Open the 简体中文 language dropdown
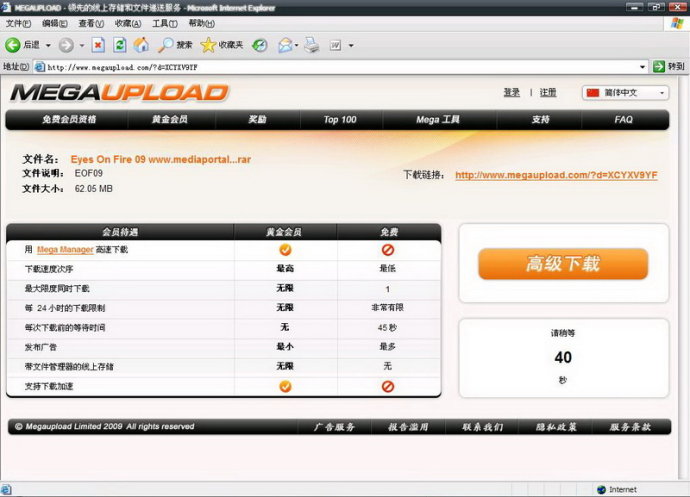690x497 pixels. (x=625, y=93)
